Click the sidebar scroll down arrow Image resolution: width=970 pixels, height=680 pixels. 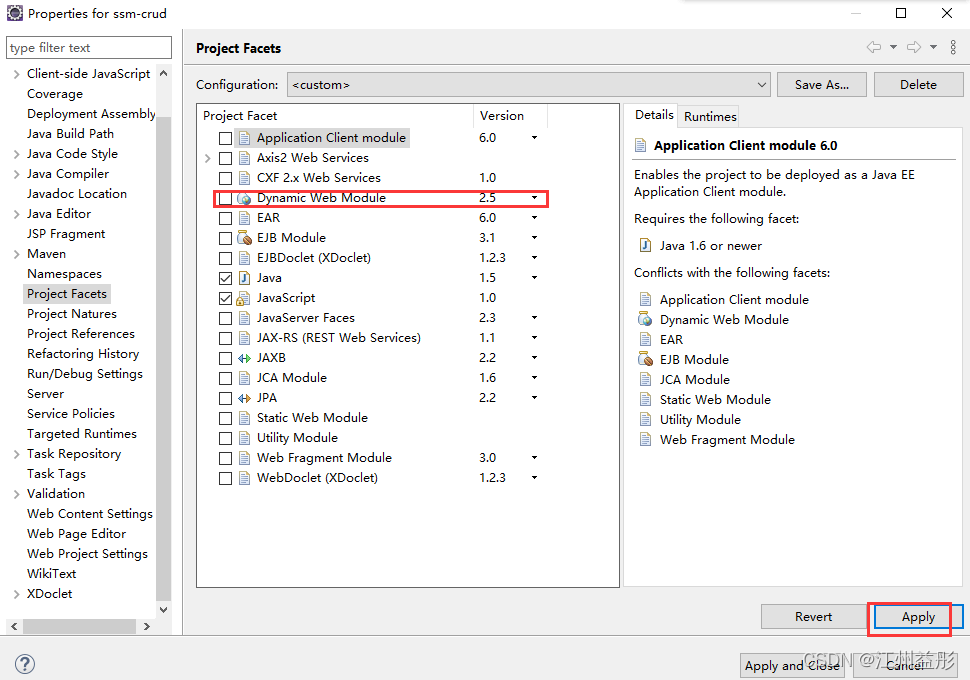[x=163, y=610]
